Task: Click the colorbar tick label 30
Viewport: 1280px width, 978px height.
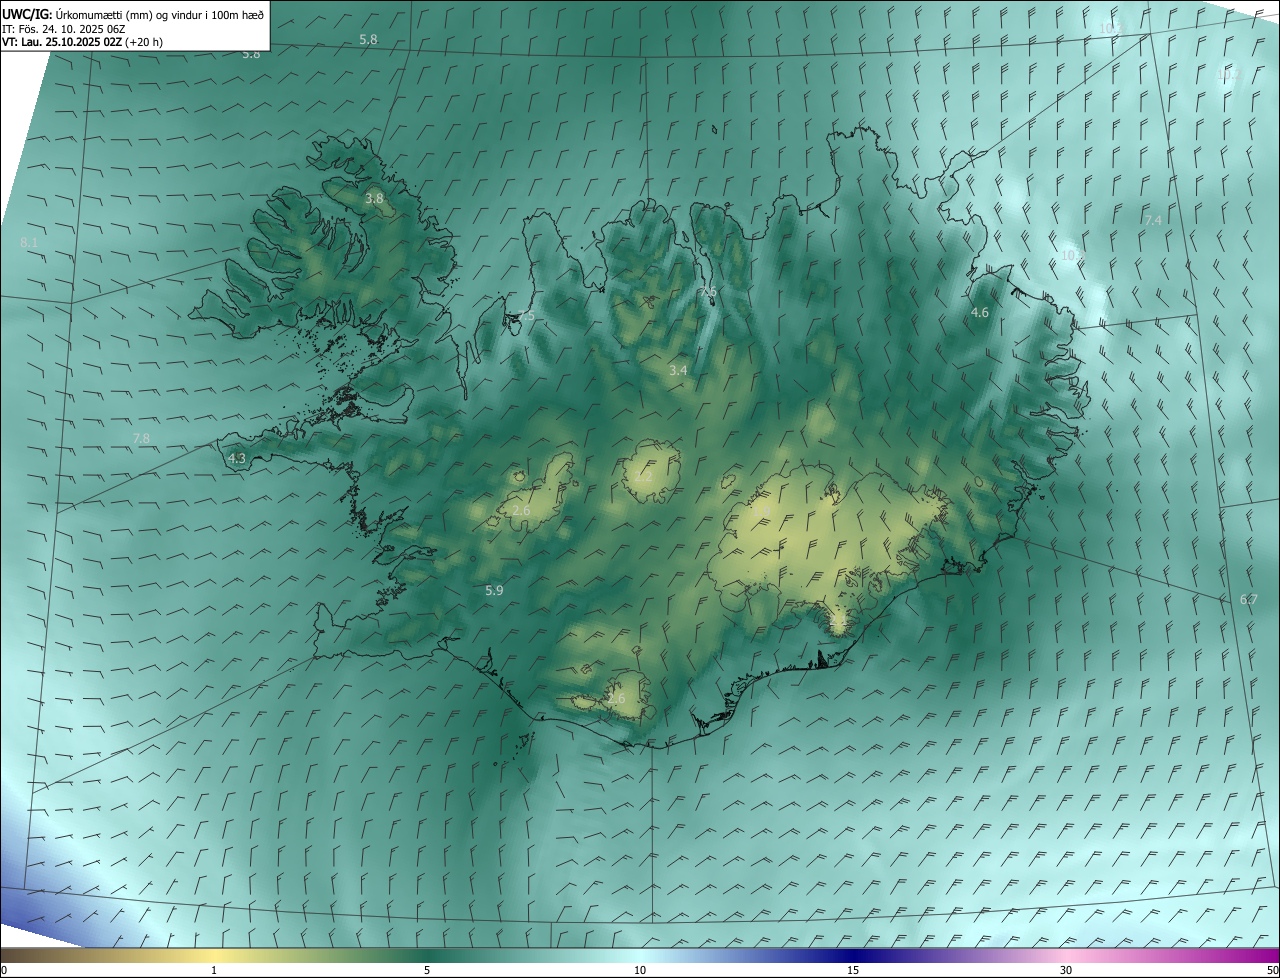Action: pyautogui.click(x=1066, y=970)
